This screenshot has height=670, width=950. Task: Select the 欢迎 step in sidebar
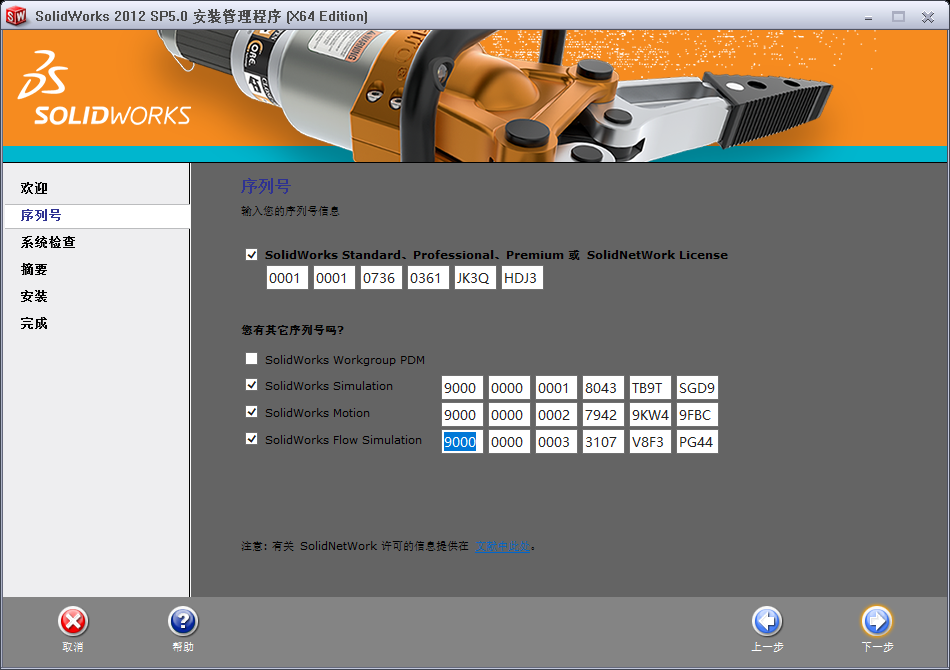pyautogui.click(x=34, y=188)
